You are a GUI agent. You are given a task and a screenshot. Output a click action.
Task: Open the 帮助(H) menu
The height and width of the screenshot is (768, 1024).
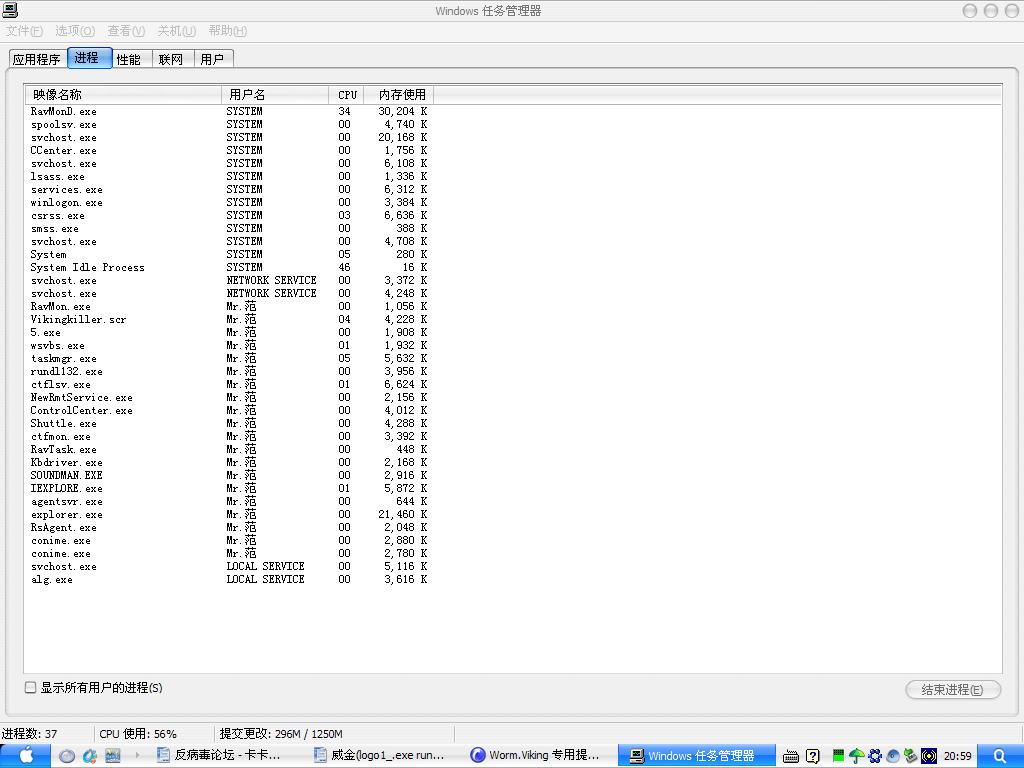228,31
